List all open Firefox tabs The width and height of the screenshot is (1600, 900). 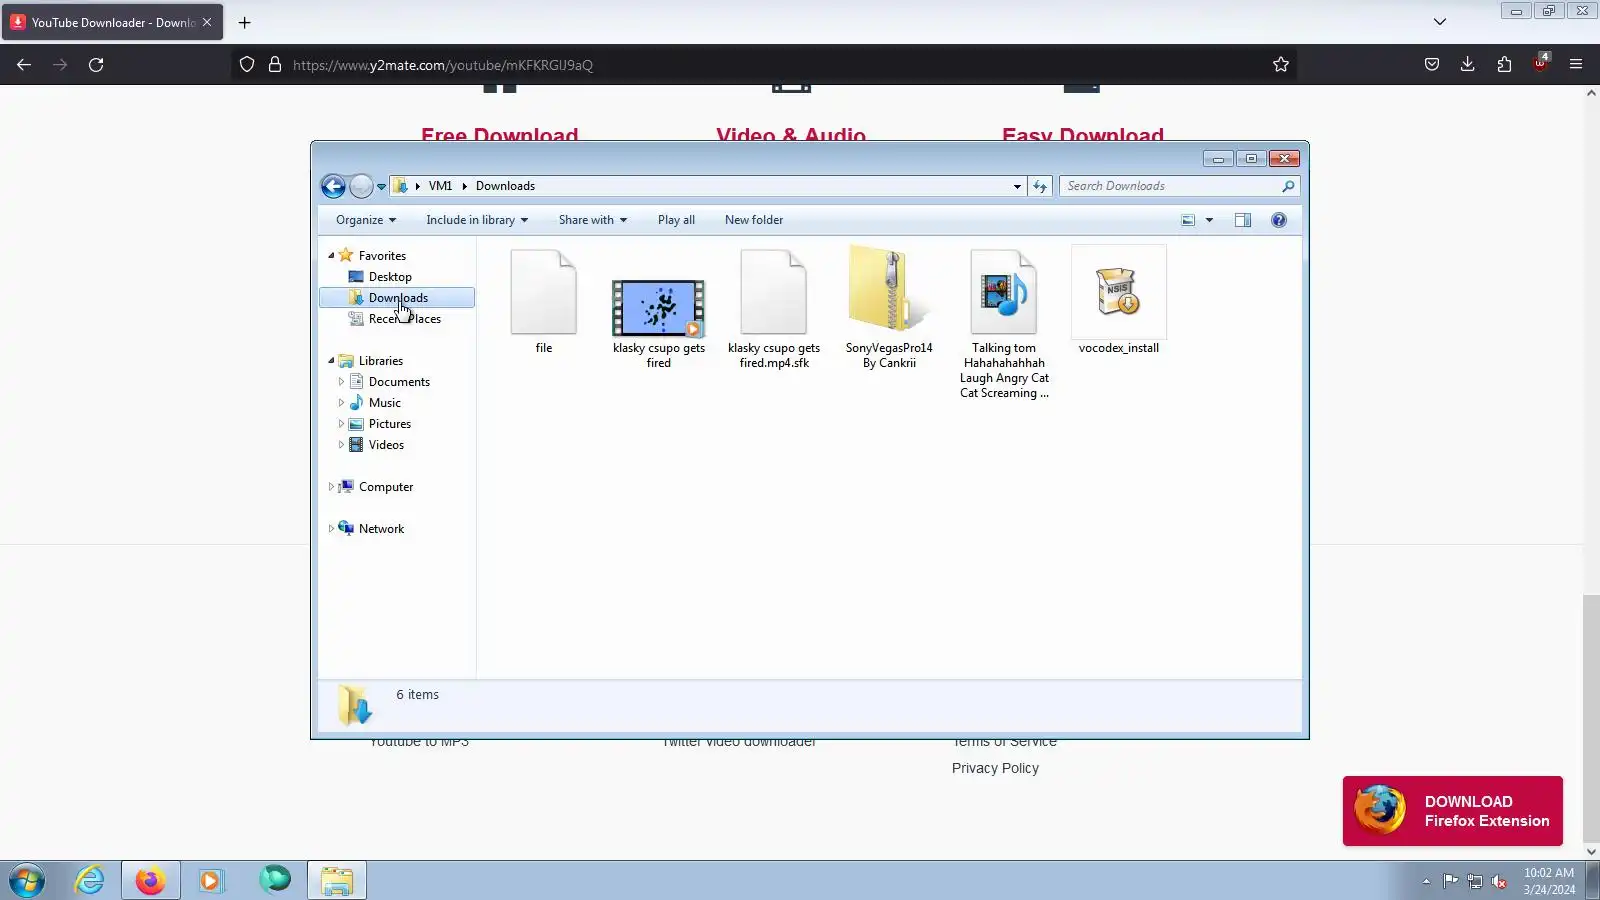coord(1440,22)
